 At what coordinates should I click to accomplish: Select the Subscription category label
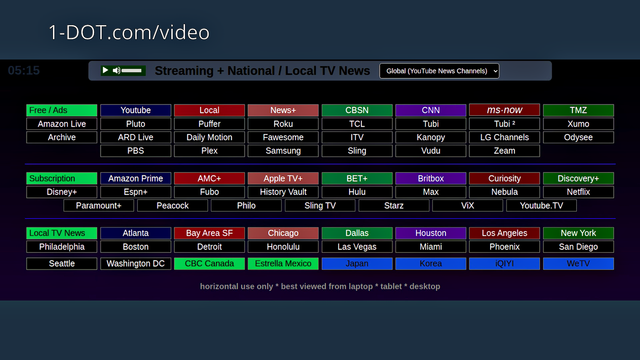[x=62, y=178]
